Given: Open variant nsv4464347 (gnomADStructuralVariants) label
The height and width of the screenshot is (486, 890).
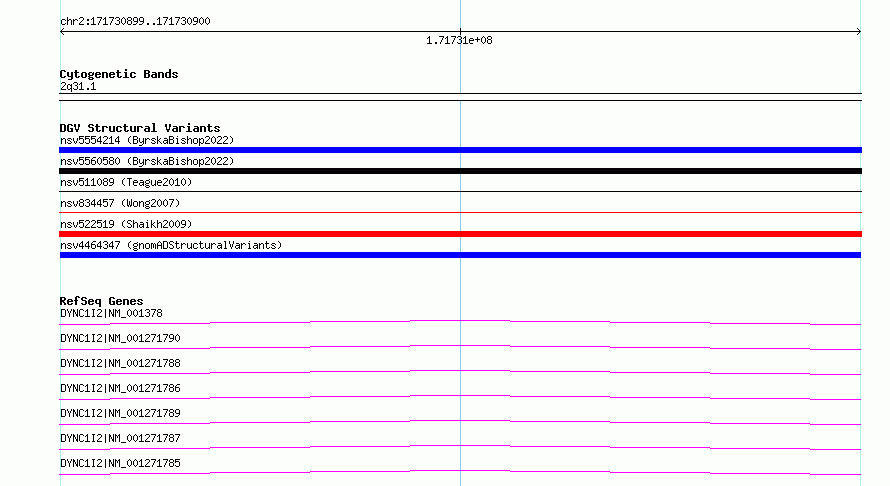Looking at the screenshot, I should 171,245.
